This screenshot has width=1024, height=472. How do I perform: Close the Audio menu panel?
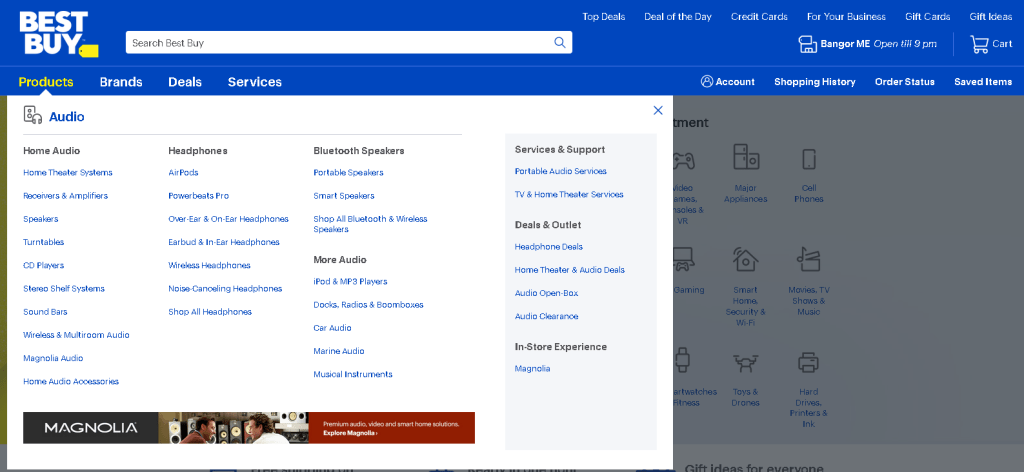[658, 111]
